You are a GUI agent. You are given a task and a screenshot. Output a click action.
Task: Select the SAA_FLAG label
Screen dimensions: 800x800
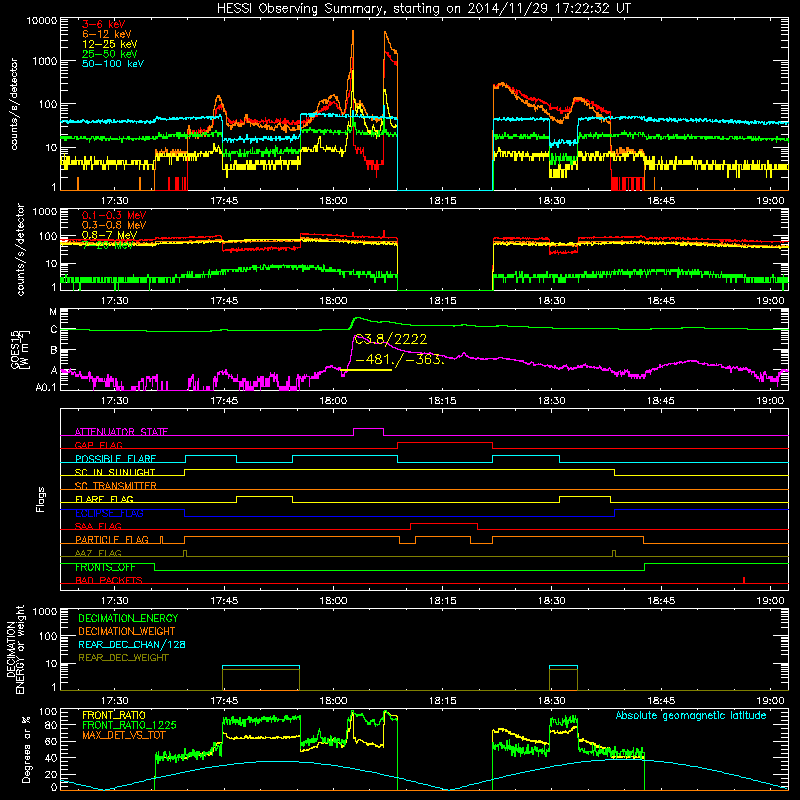tap(98, 526)
